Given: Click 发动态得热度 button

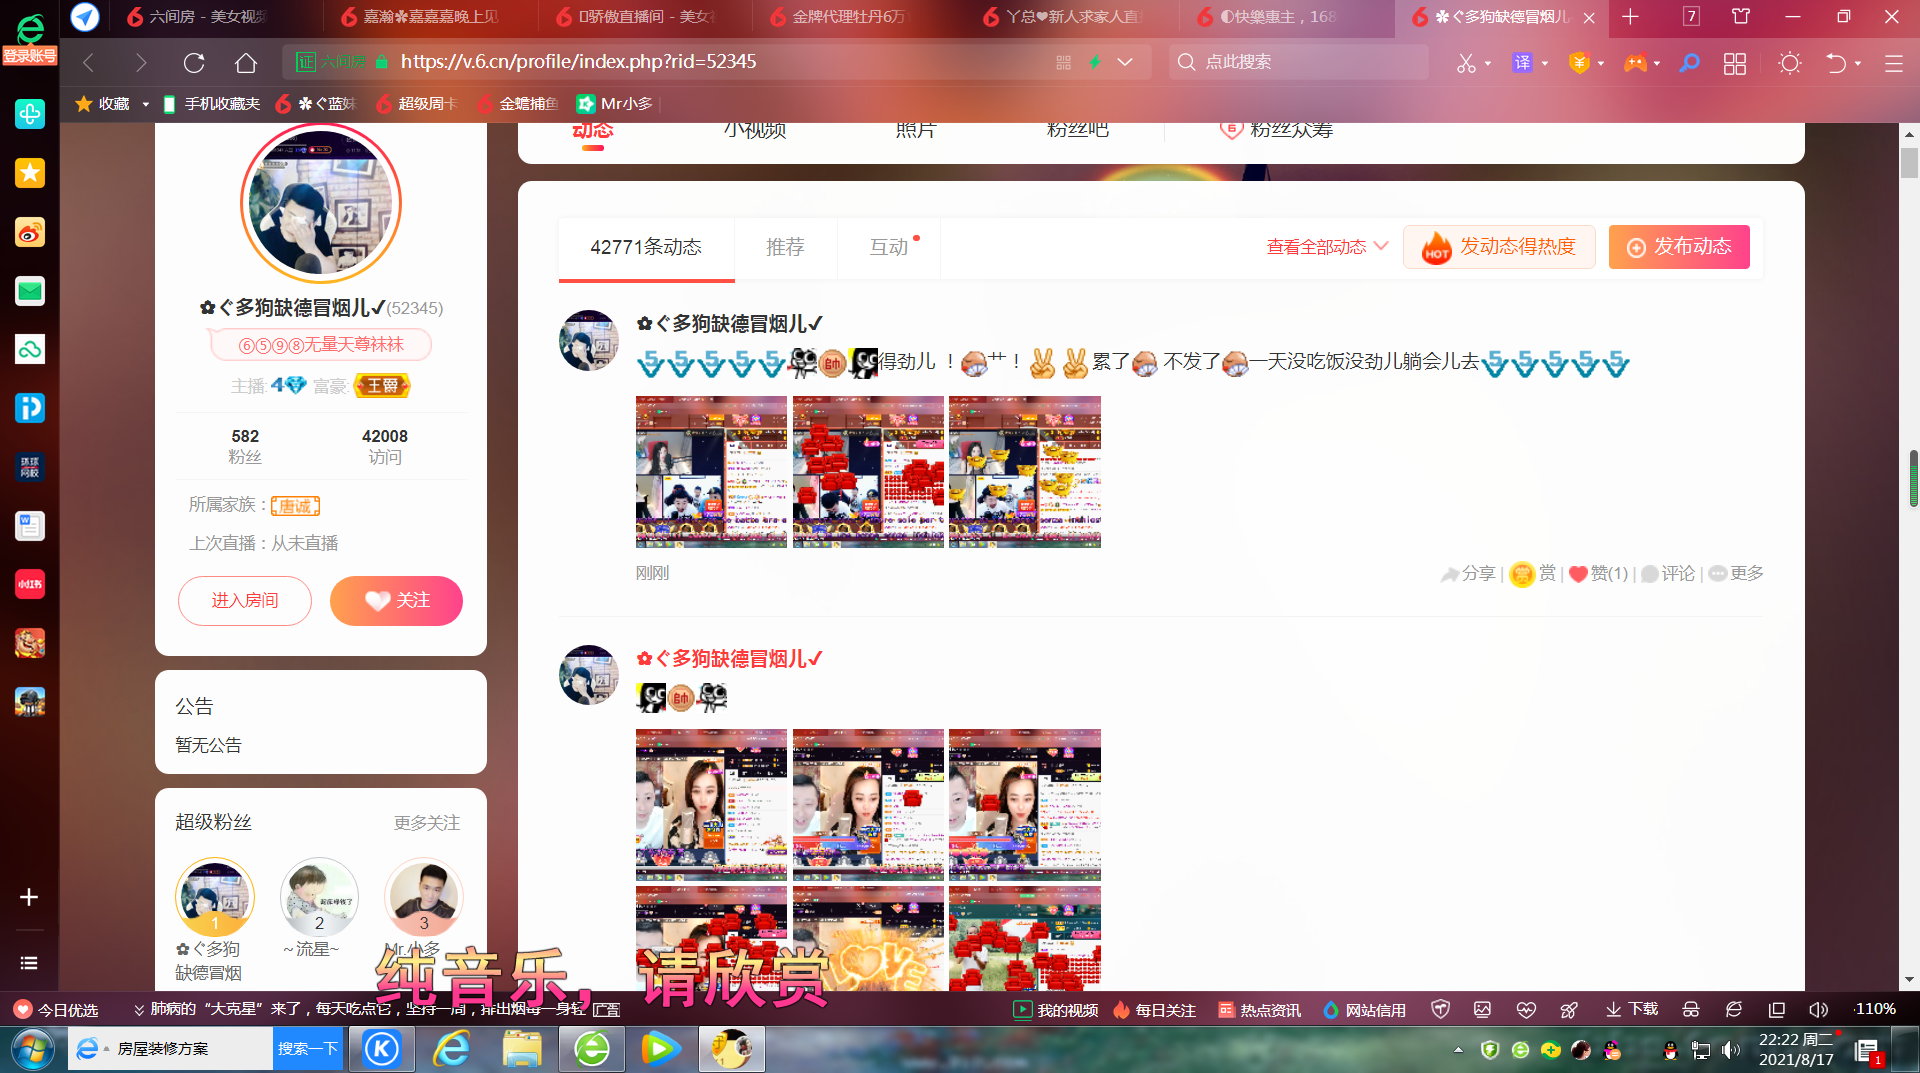Looking at the screenshot, I should tap(1499, 247).
